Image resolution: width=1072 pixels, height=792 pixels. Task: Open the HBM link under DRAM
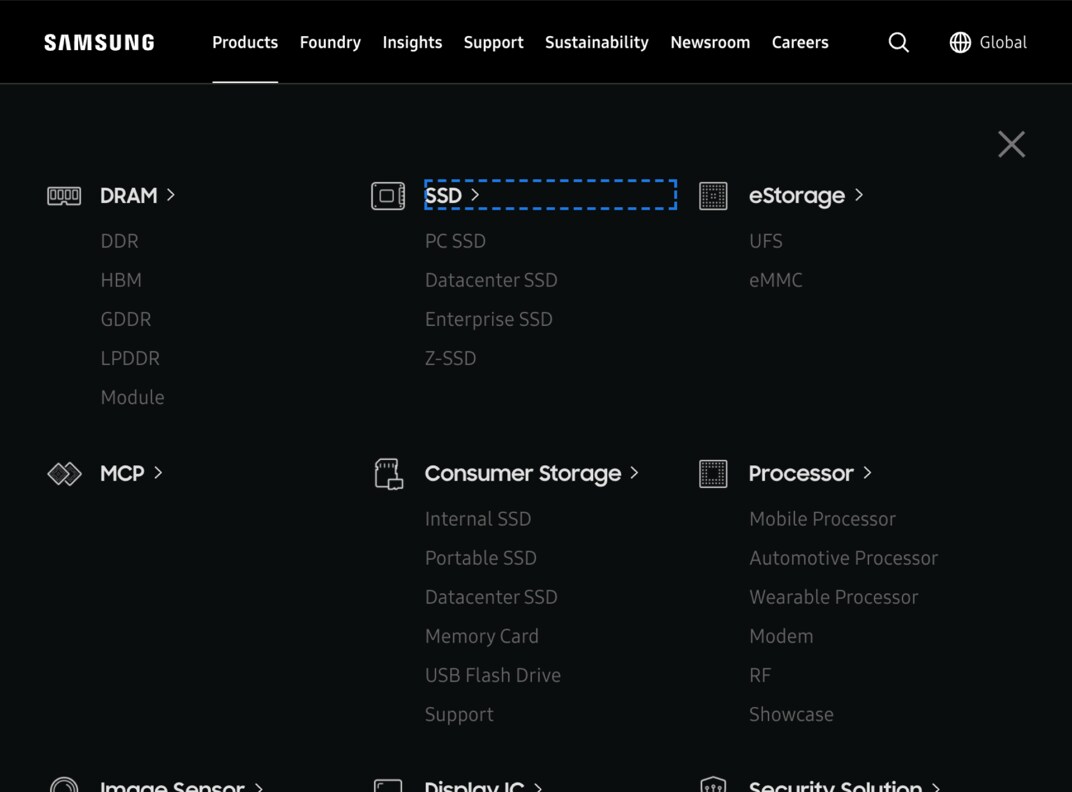(x=121, y=280)
